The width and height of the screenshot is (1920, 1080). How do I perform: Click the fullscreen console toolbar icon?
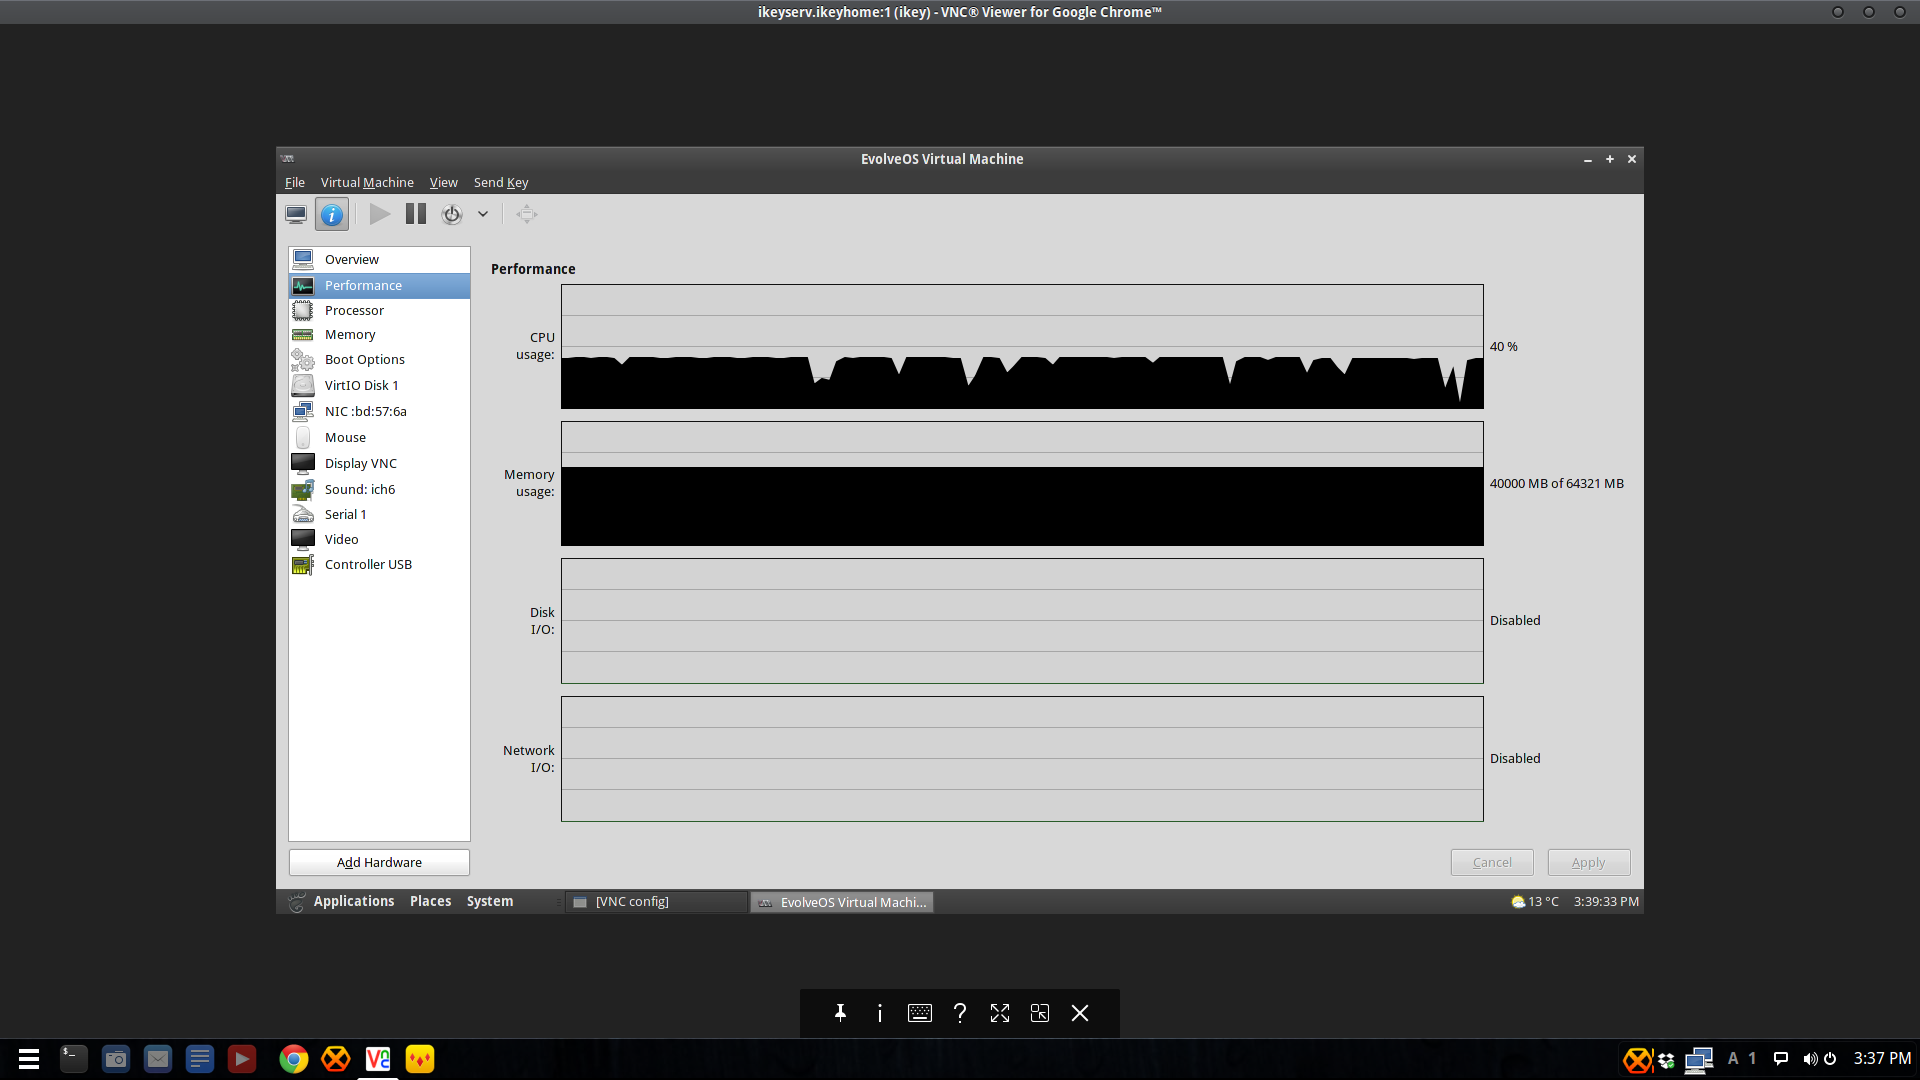point(527,214)
